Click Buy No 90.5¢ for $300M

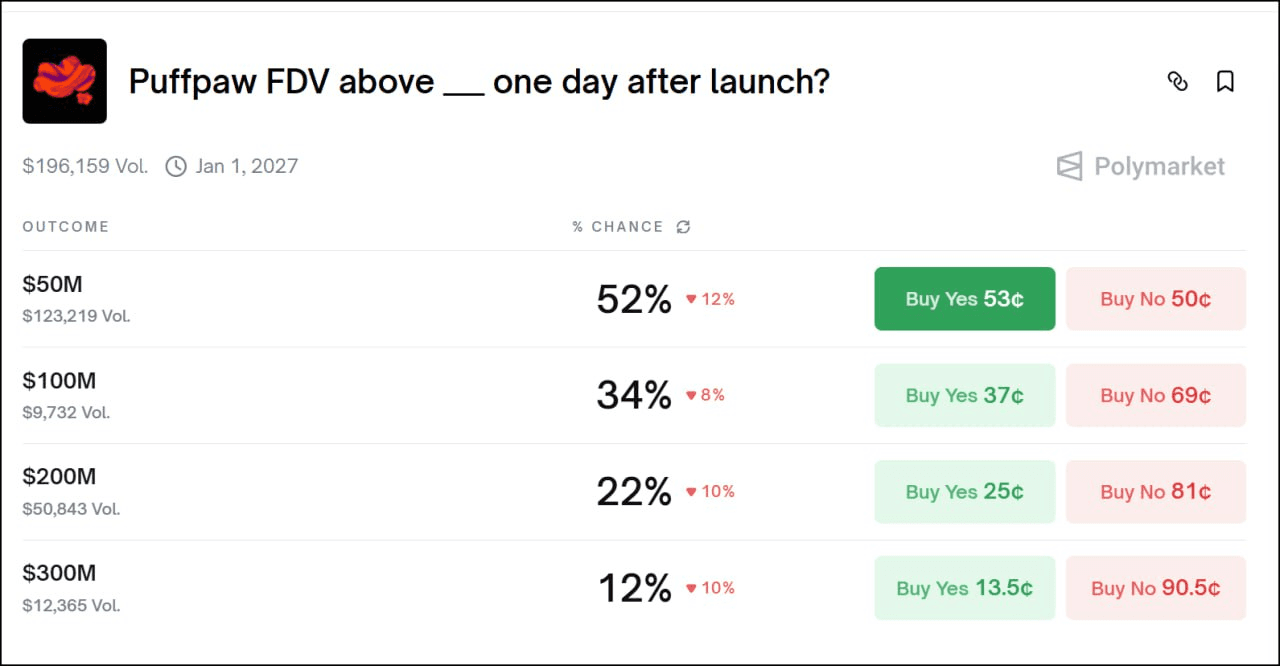tap(1155, 588)
